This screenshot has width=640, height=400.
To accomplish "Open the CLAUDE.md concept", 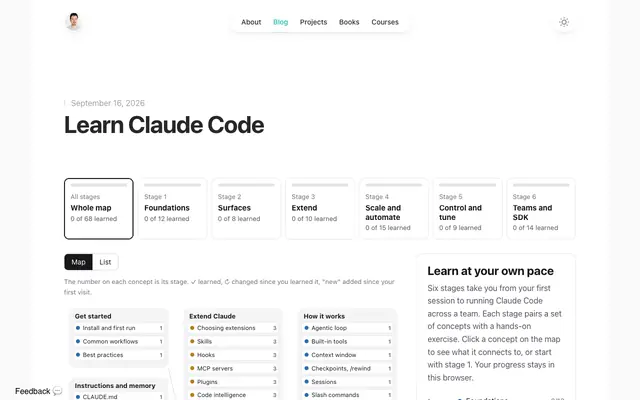I will (x=119, y=396).
